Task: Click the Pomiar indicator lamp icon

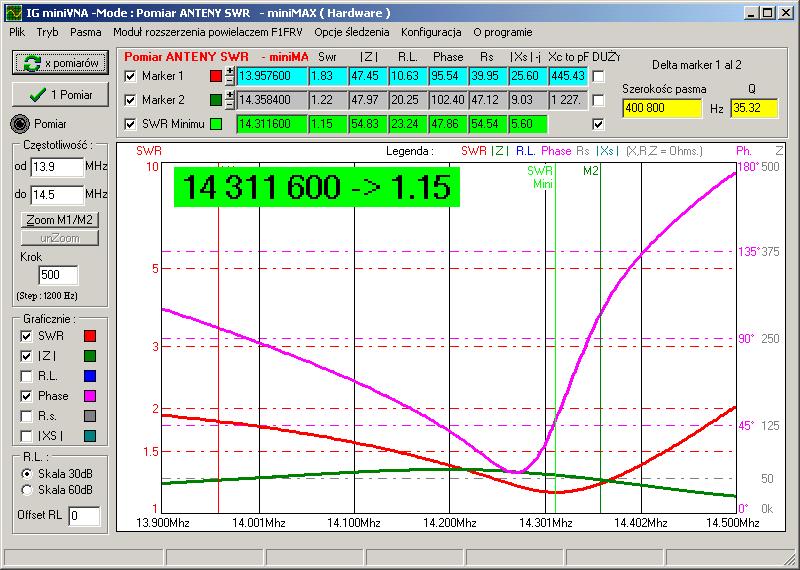Action: click(19, 123)
